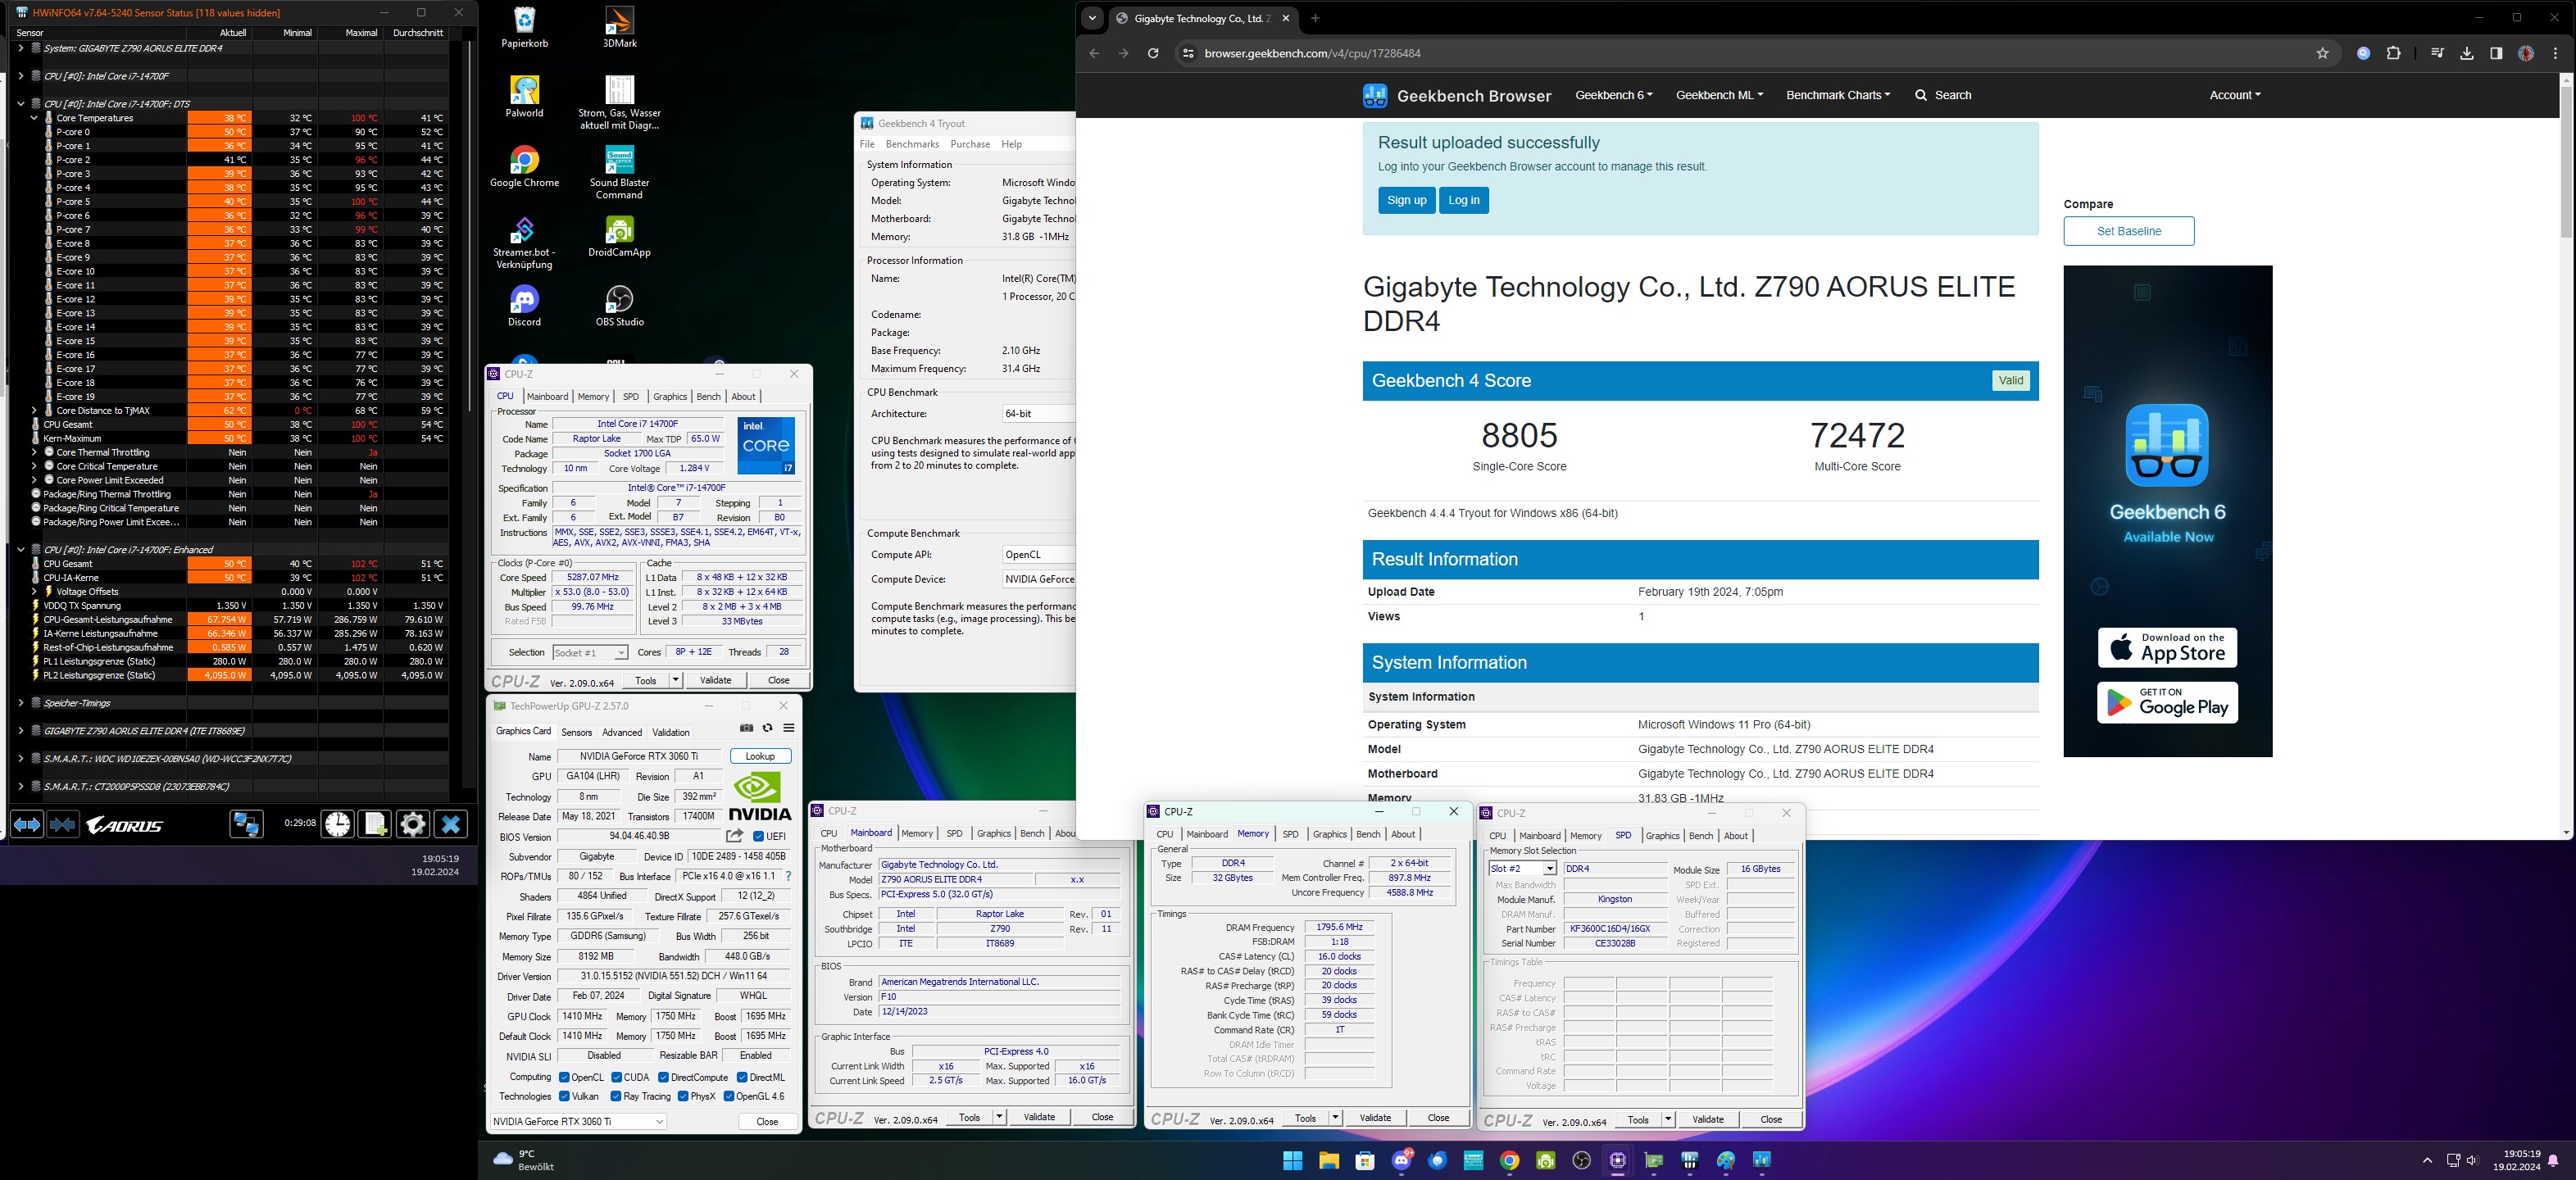Open GPU-Z hamburger menu
Screen dimensions: 2576x1180
click(x=789, y=728)
